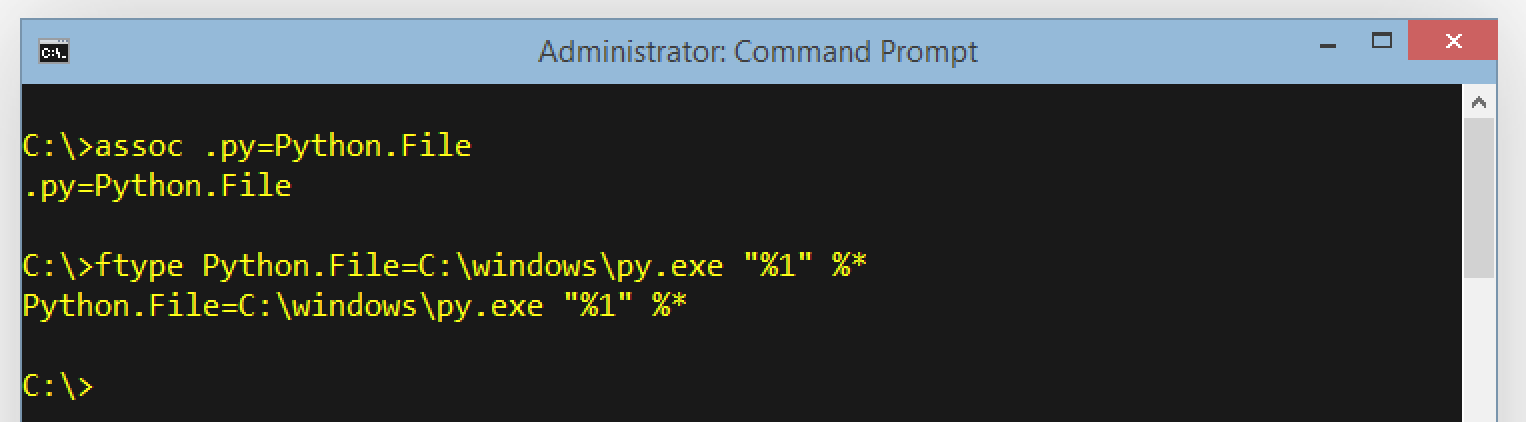
Task: Click the scrollbar up arrow
Action: pyautogui.click(x=1478, y=102)
